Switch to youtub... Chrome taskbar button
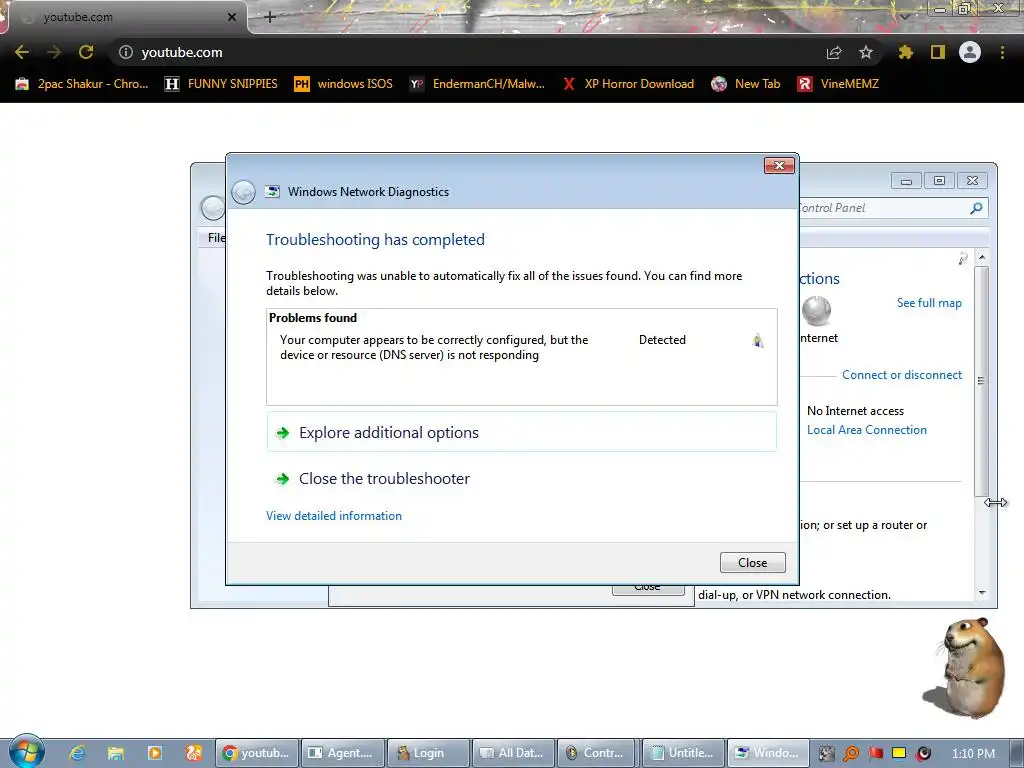The width and height of the screenshot is (1024, 768). tap(257, 753)
